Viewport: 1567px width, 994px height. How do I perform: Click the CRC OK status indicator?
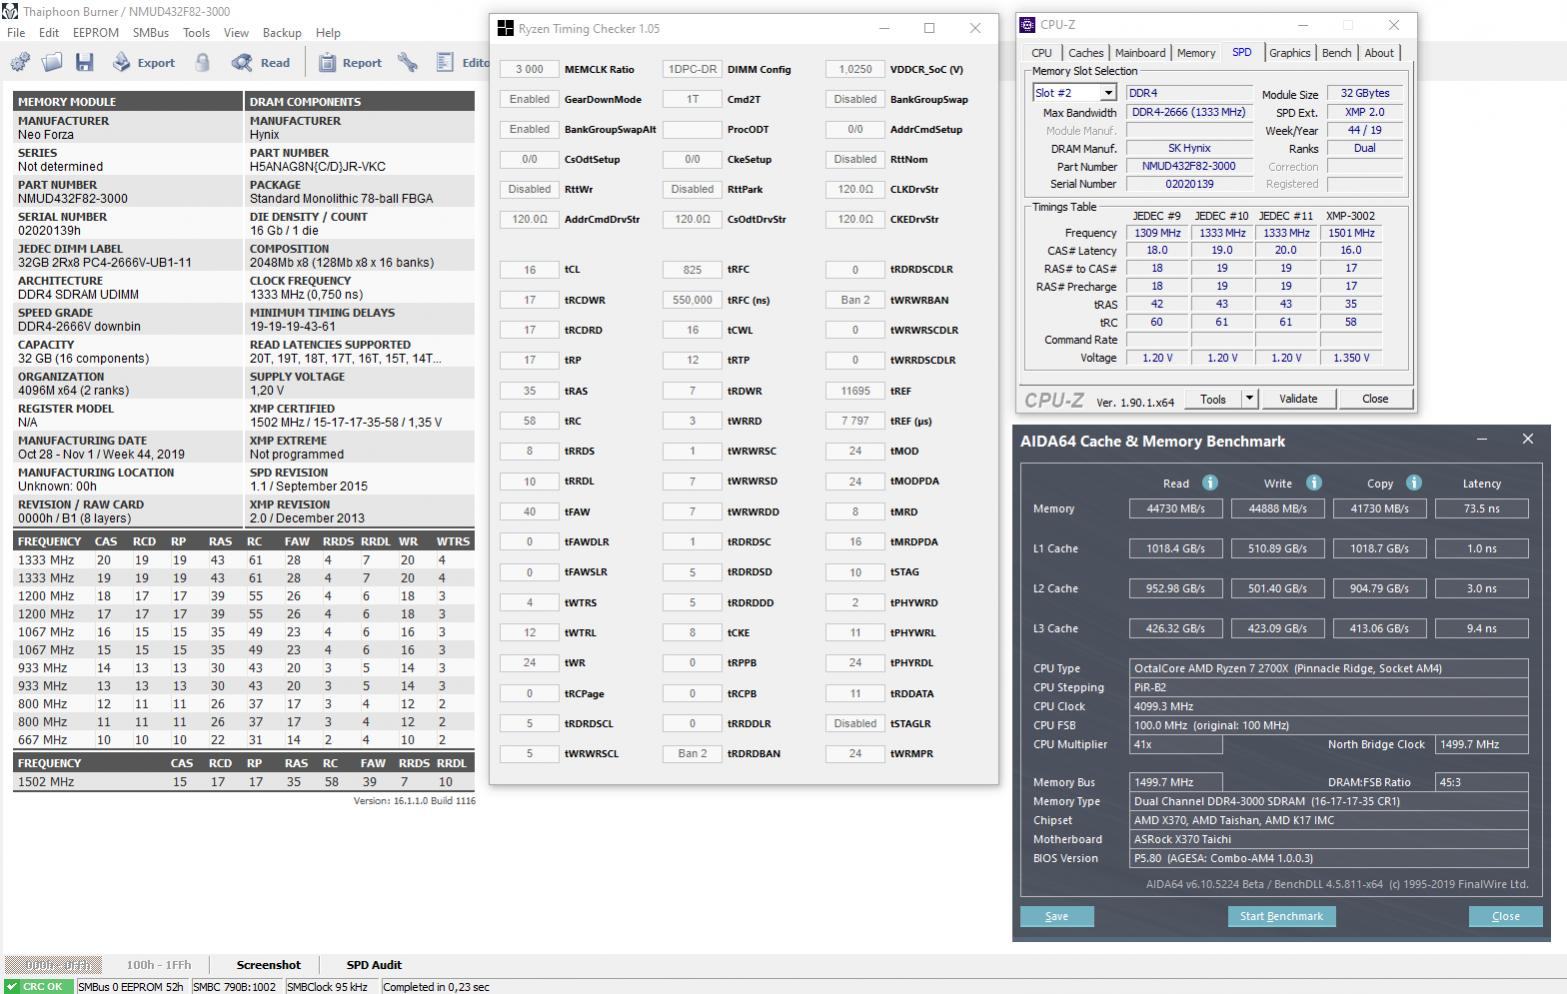click(38, 986)
